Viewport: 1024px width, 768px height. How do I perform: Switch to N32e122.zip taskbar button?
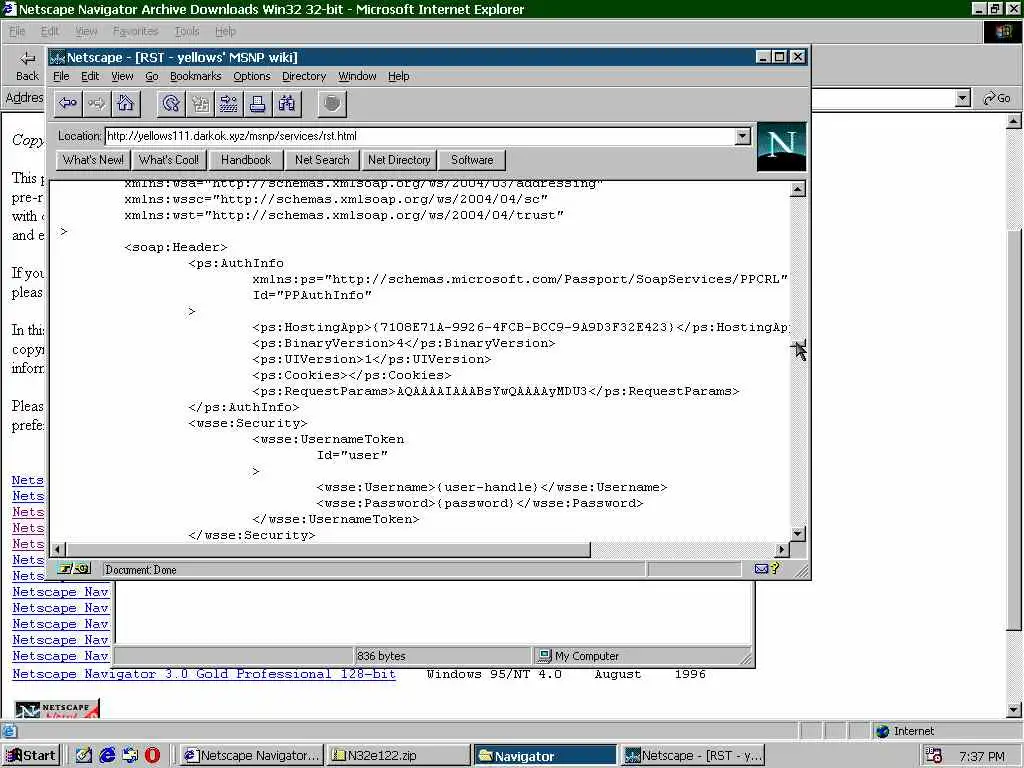coord(398,756)
